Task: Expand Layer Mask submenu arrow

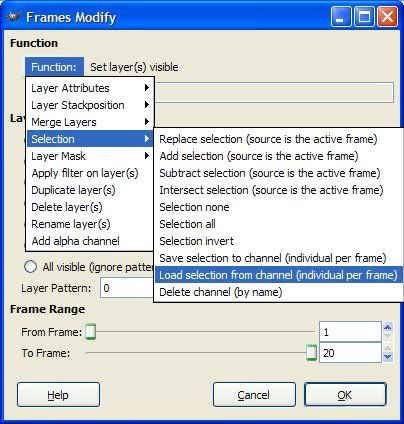Action: point(147,156)
